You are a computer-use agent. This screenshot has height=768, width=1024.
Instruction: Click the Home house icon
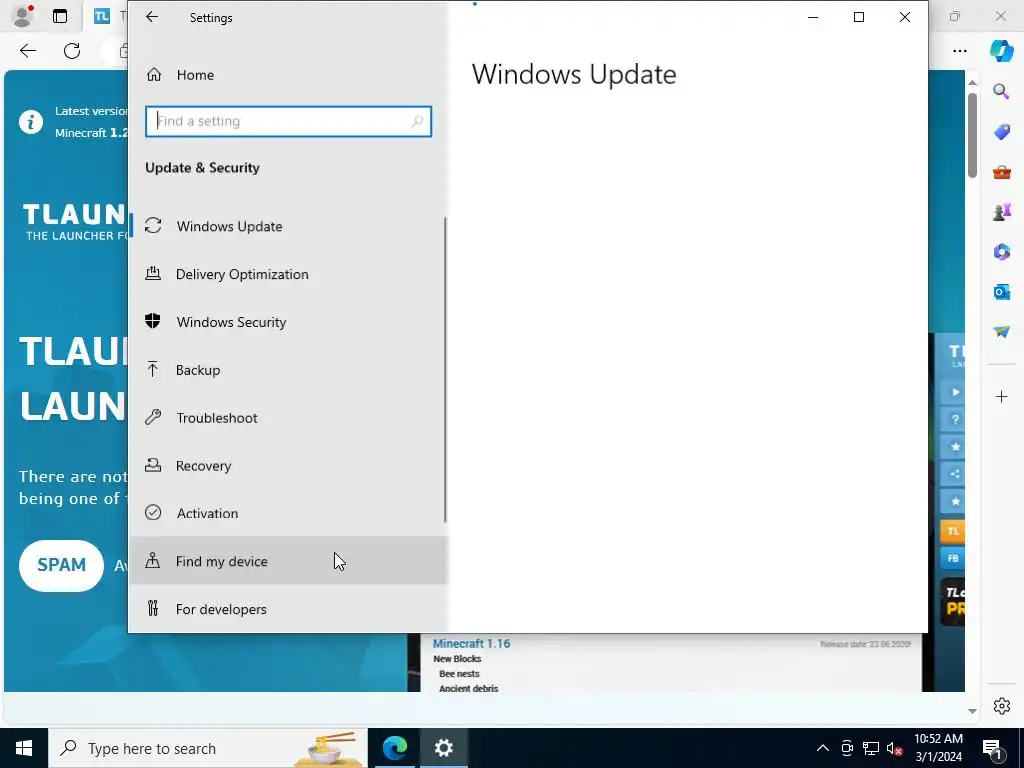pyautogui.click(x=153, y=74)
